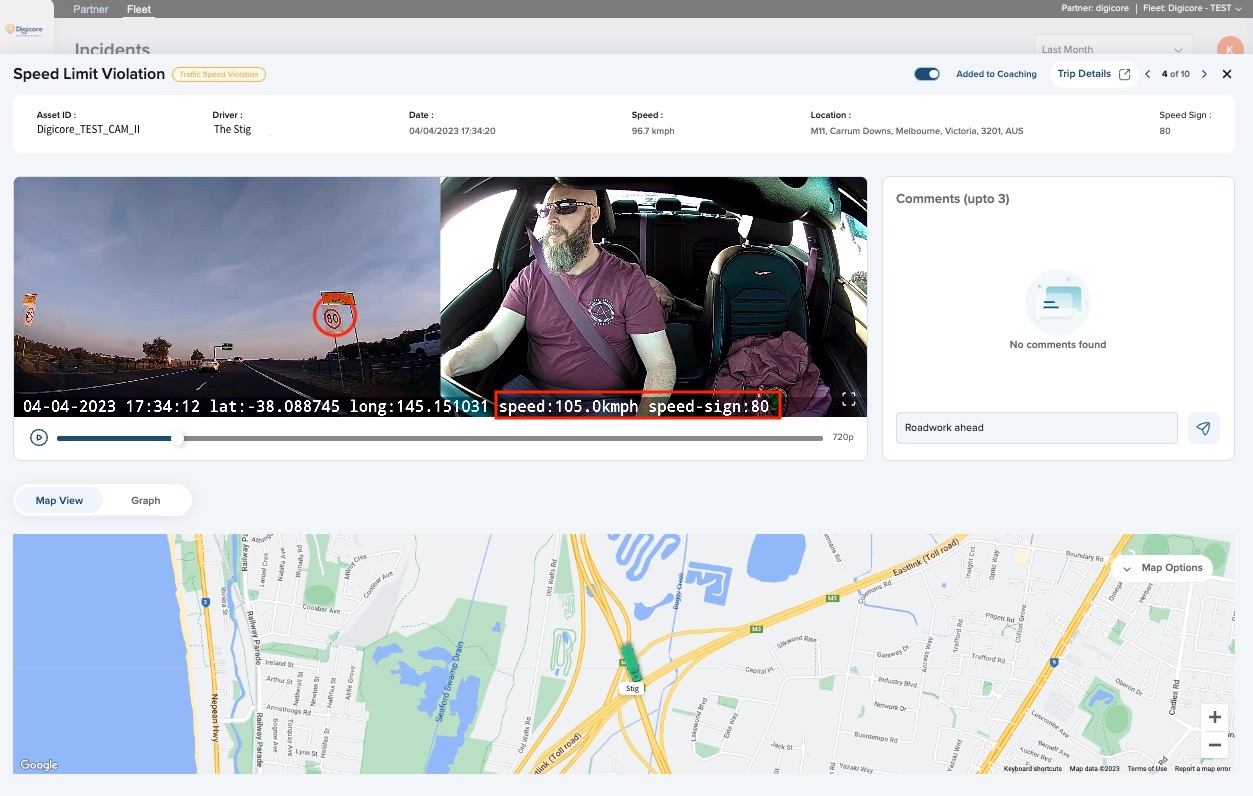Close the Speed Limit Violation panel
Viewport: 1253px width, 796px height.
pyautogui.click(x=1227, y=74)
